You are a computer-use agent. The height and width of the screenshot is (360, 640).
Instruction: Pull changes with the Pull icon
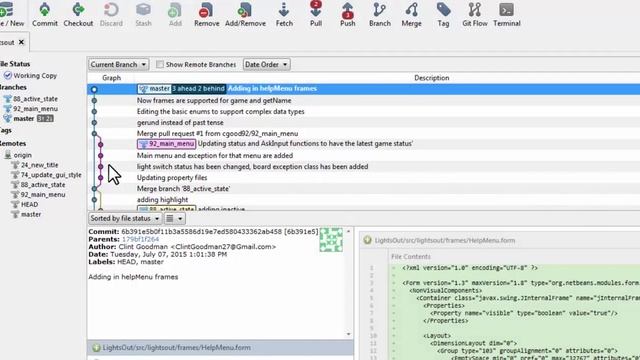pyautogui.click(x=316, y=14)
